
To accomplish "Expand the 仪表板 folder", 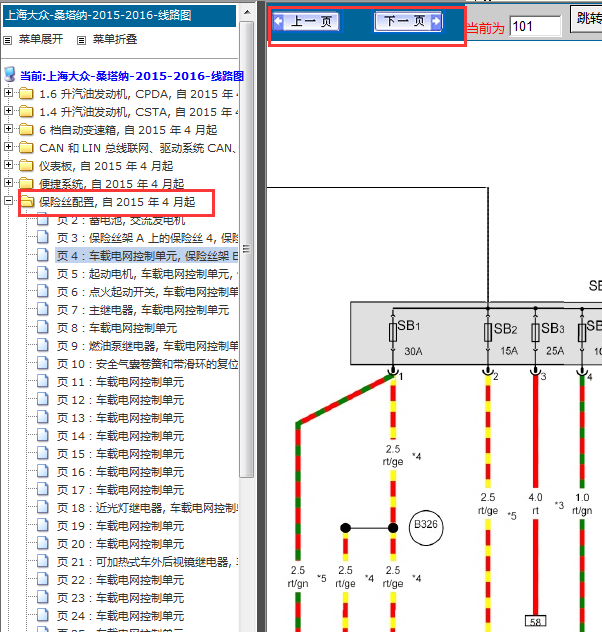I will point(8,164).
